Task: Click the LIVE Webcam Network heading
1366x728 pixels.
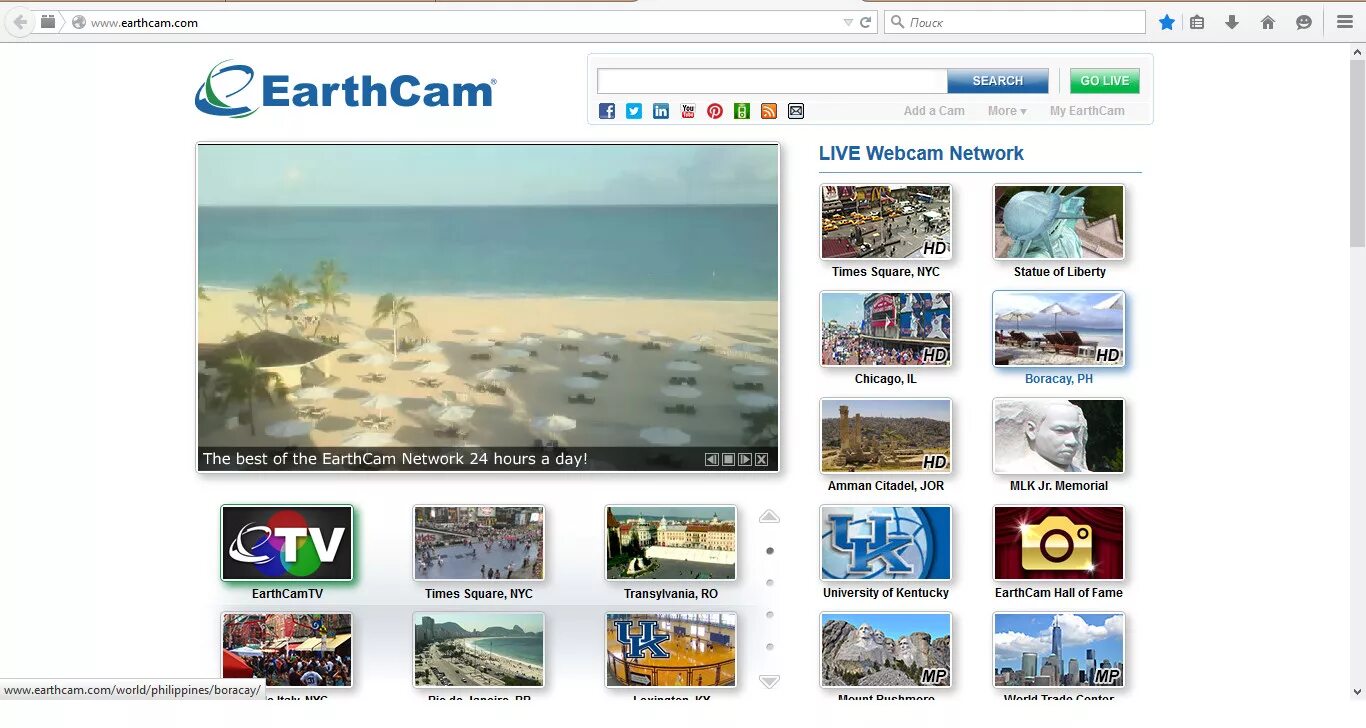Action: 921,153
